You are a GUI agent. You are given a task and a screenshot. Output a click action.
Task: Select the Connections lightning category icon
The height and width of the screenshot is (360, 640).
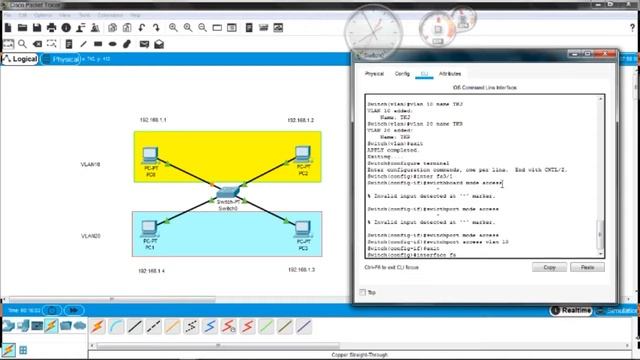coord(51,326)
